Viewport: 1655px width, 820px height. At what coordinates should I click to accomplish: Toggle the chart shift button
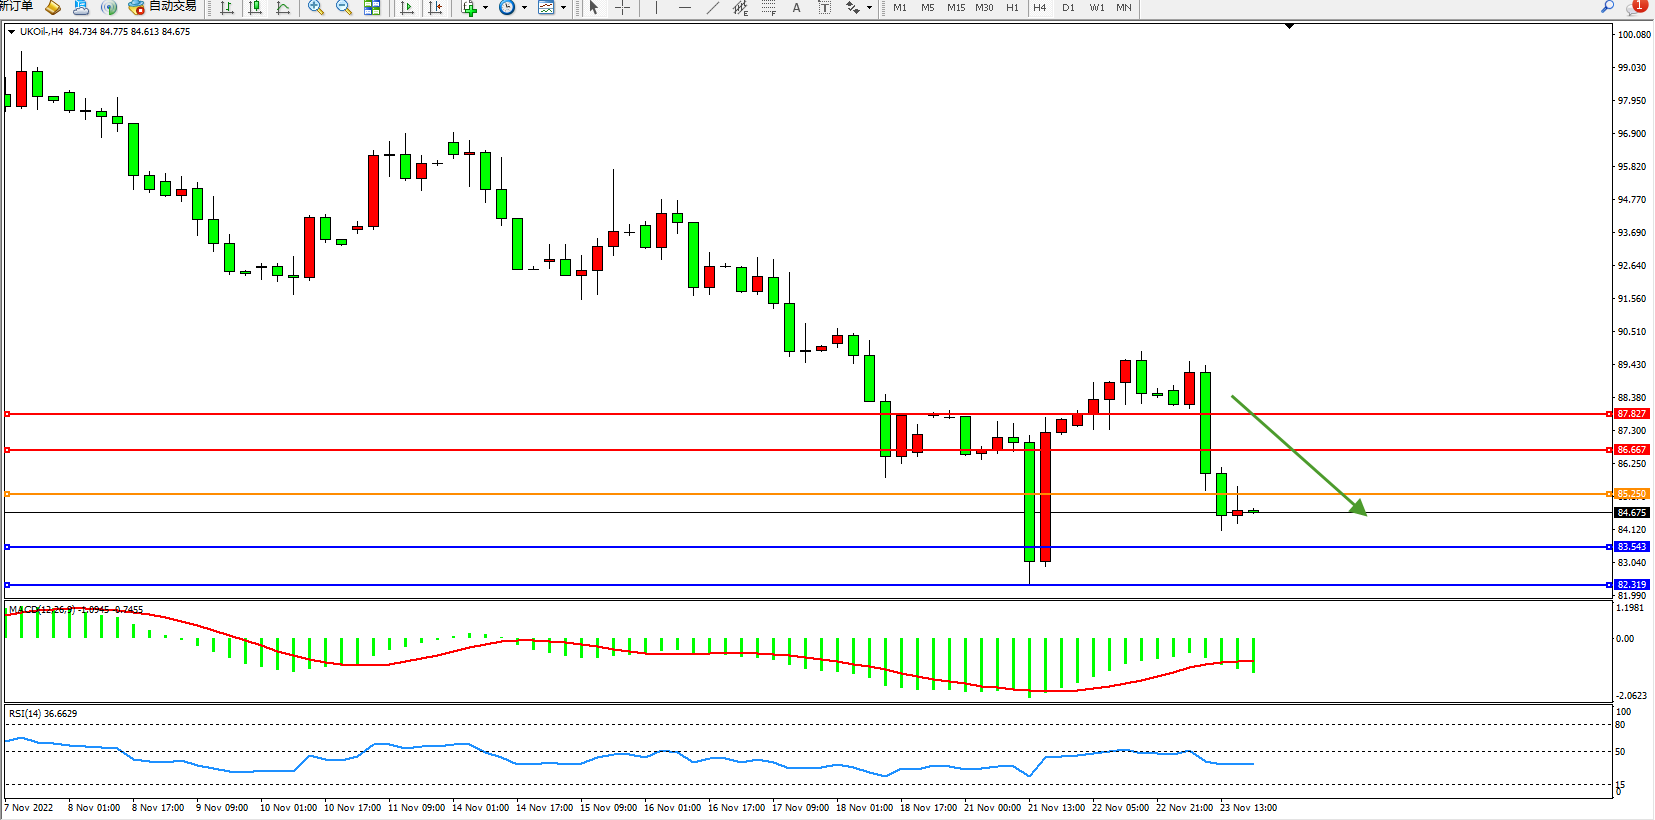pyautogui.click(x=435, y=8)
